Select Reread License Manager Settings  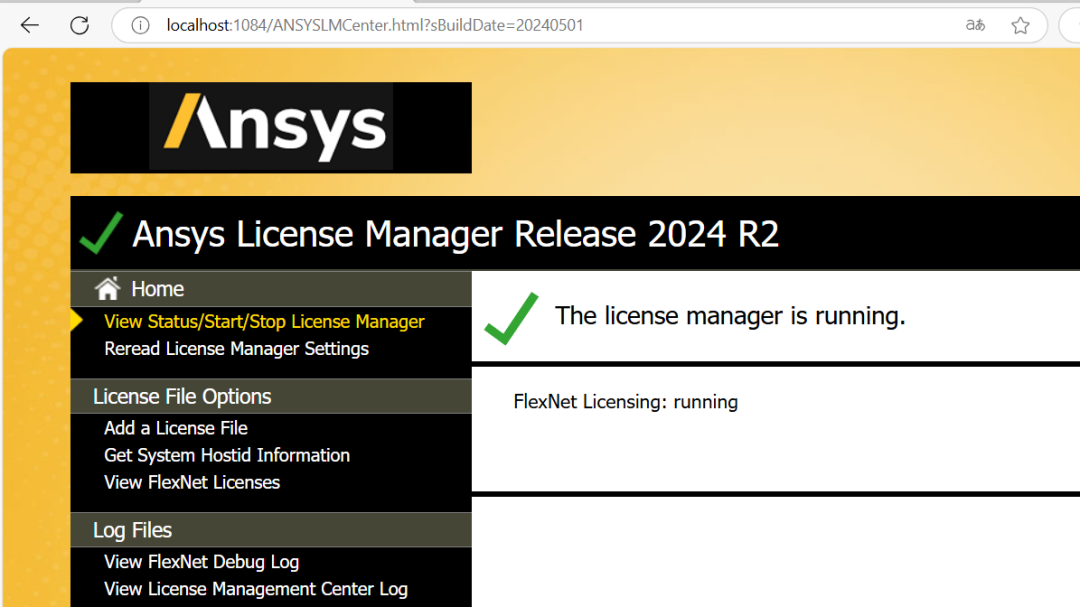236,349
